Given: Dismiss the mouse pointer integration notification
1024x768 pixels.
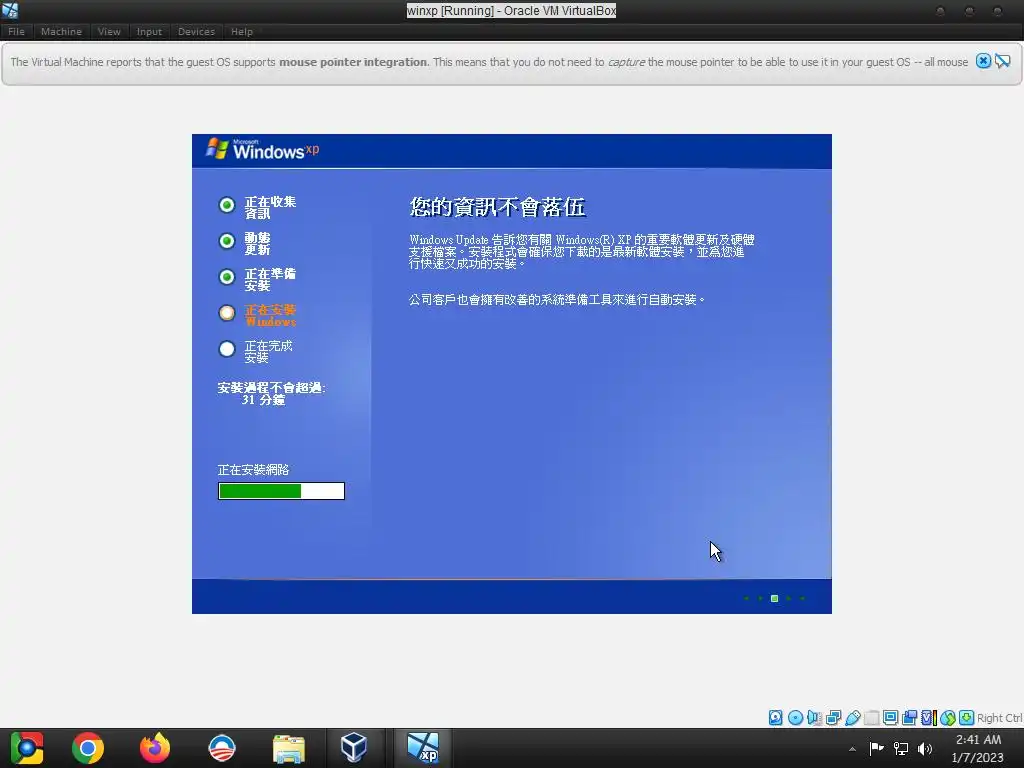Looking at the screenshot, I should [x=983, y=61].
